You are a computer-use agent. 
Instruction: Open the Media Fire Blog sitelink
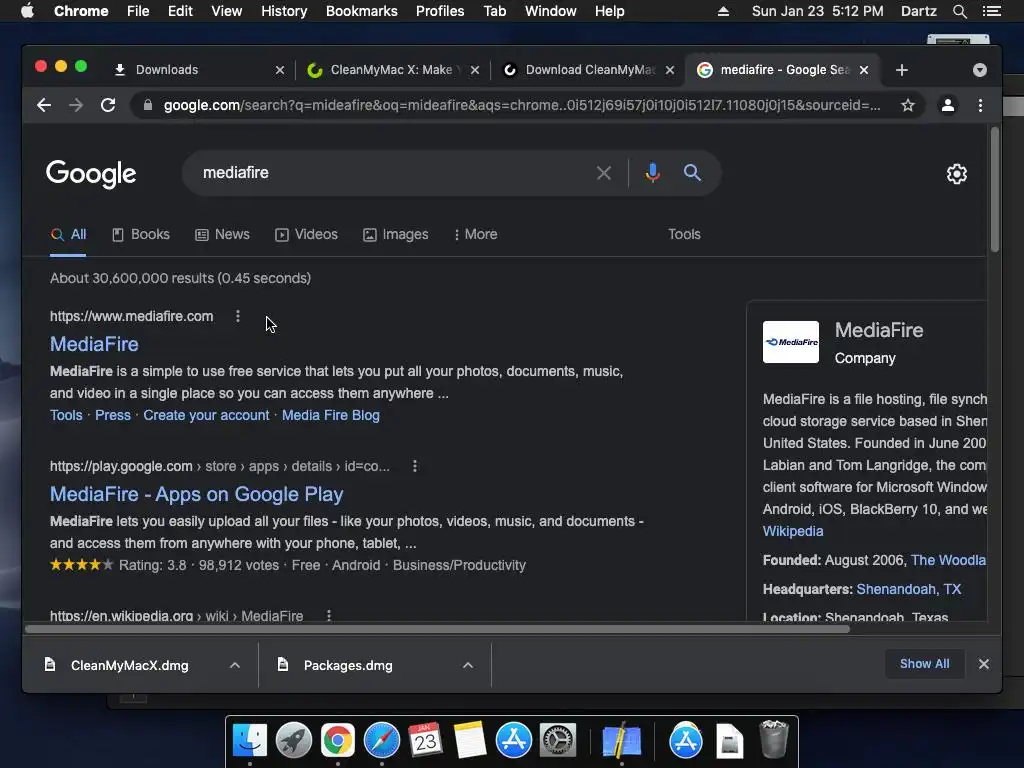[330, 415]
